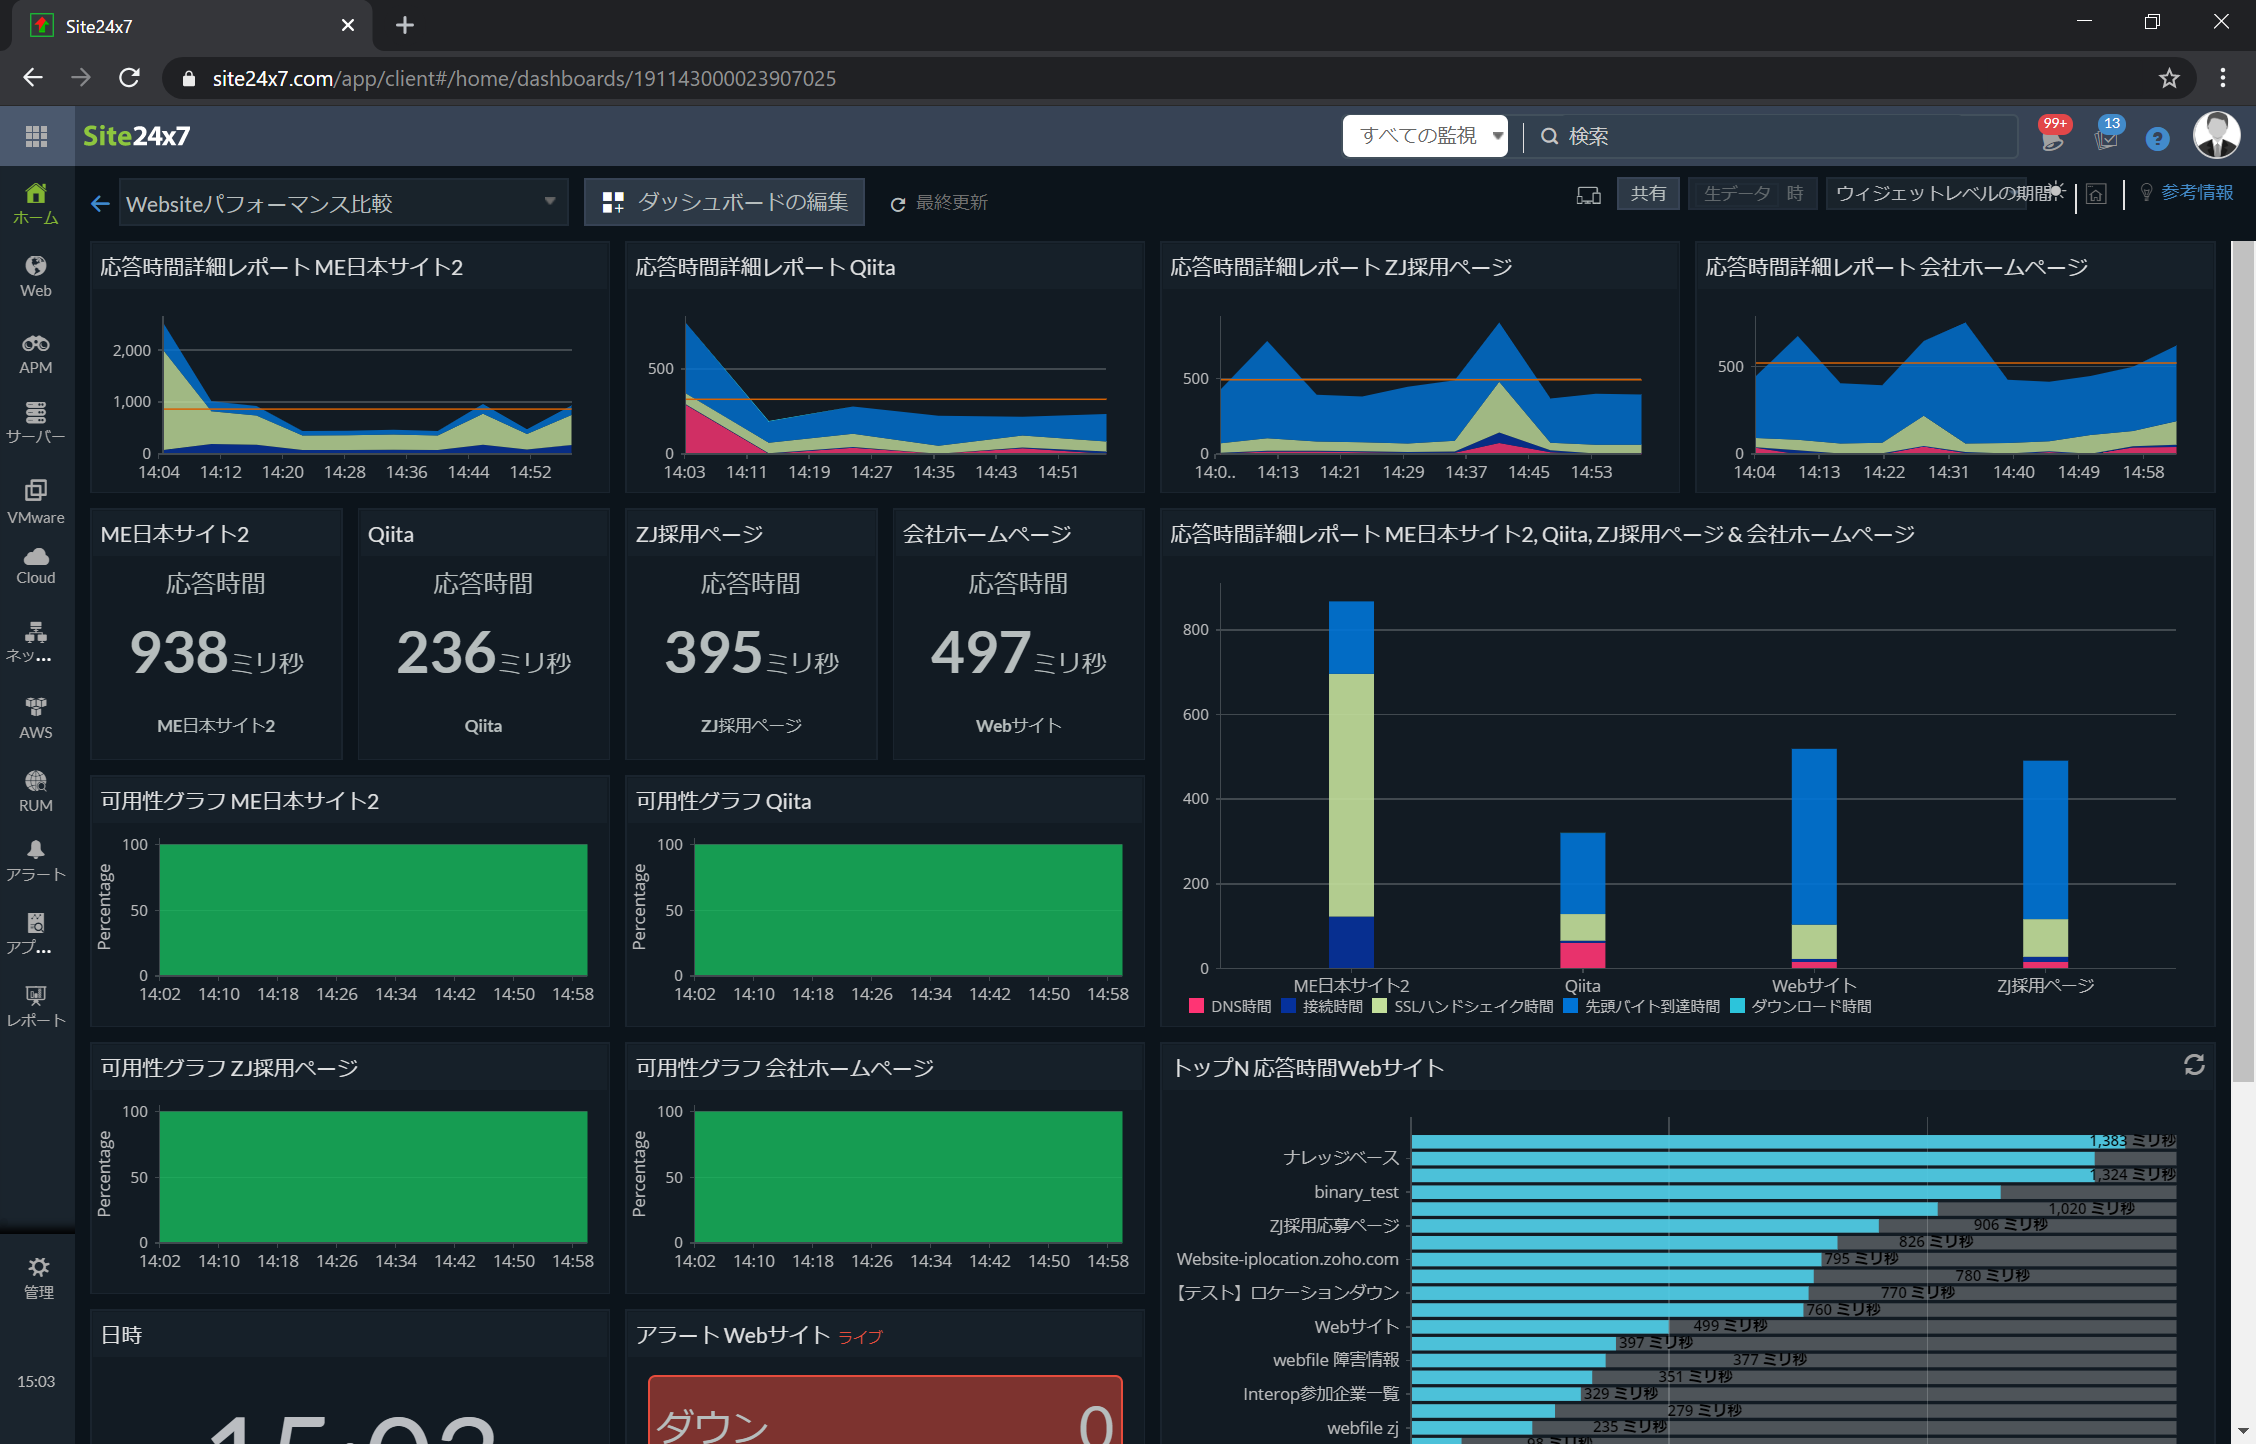Click the binary_test row in Top N
2256x1444 pixels.
click(1356, 1192)
